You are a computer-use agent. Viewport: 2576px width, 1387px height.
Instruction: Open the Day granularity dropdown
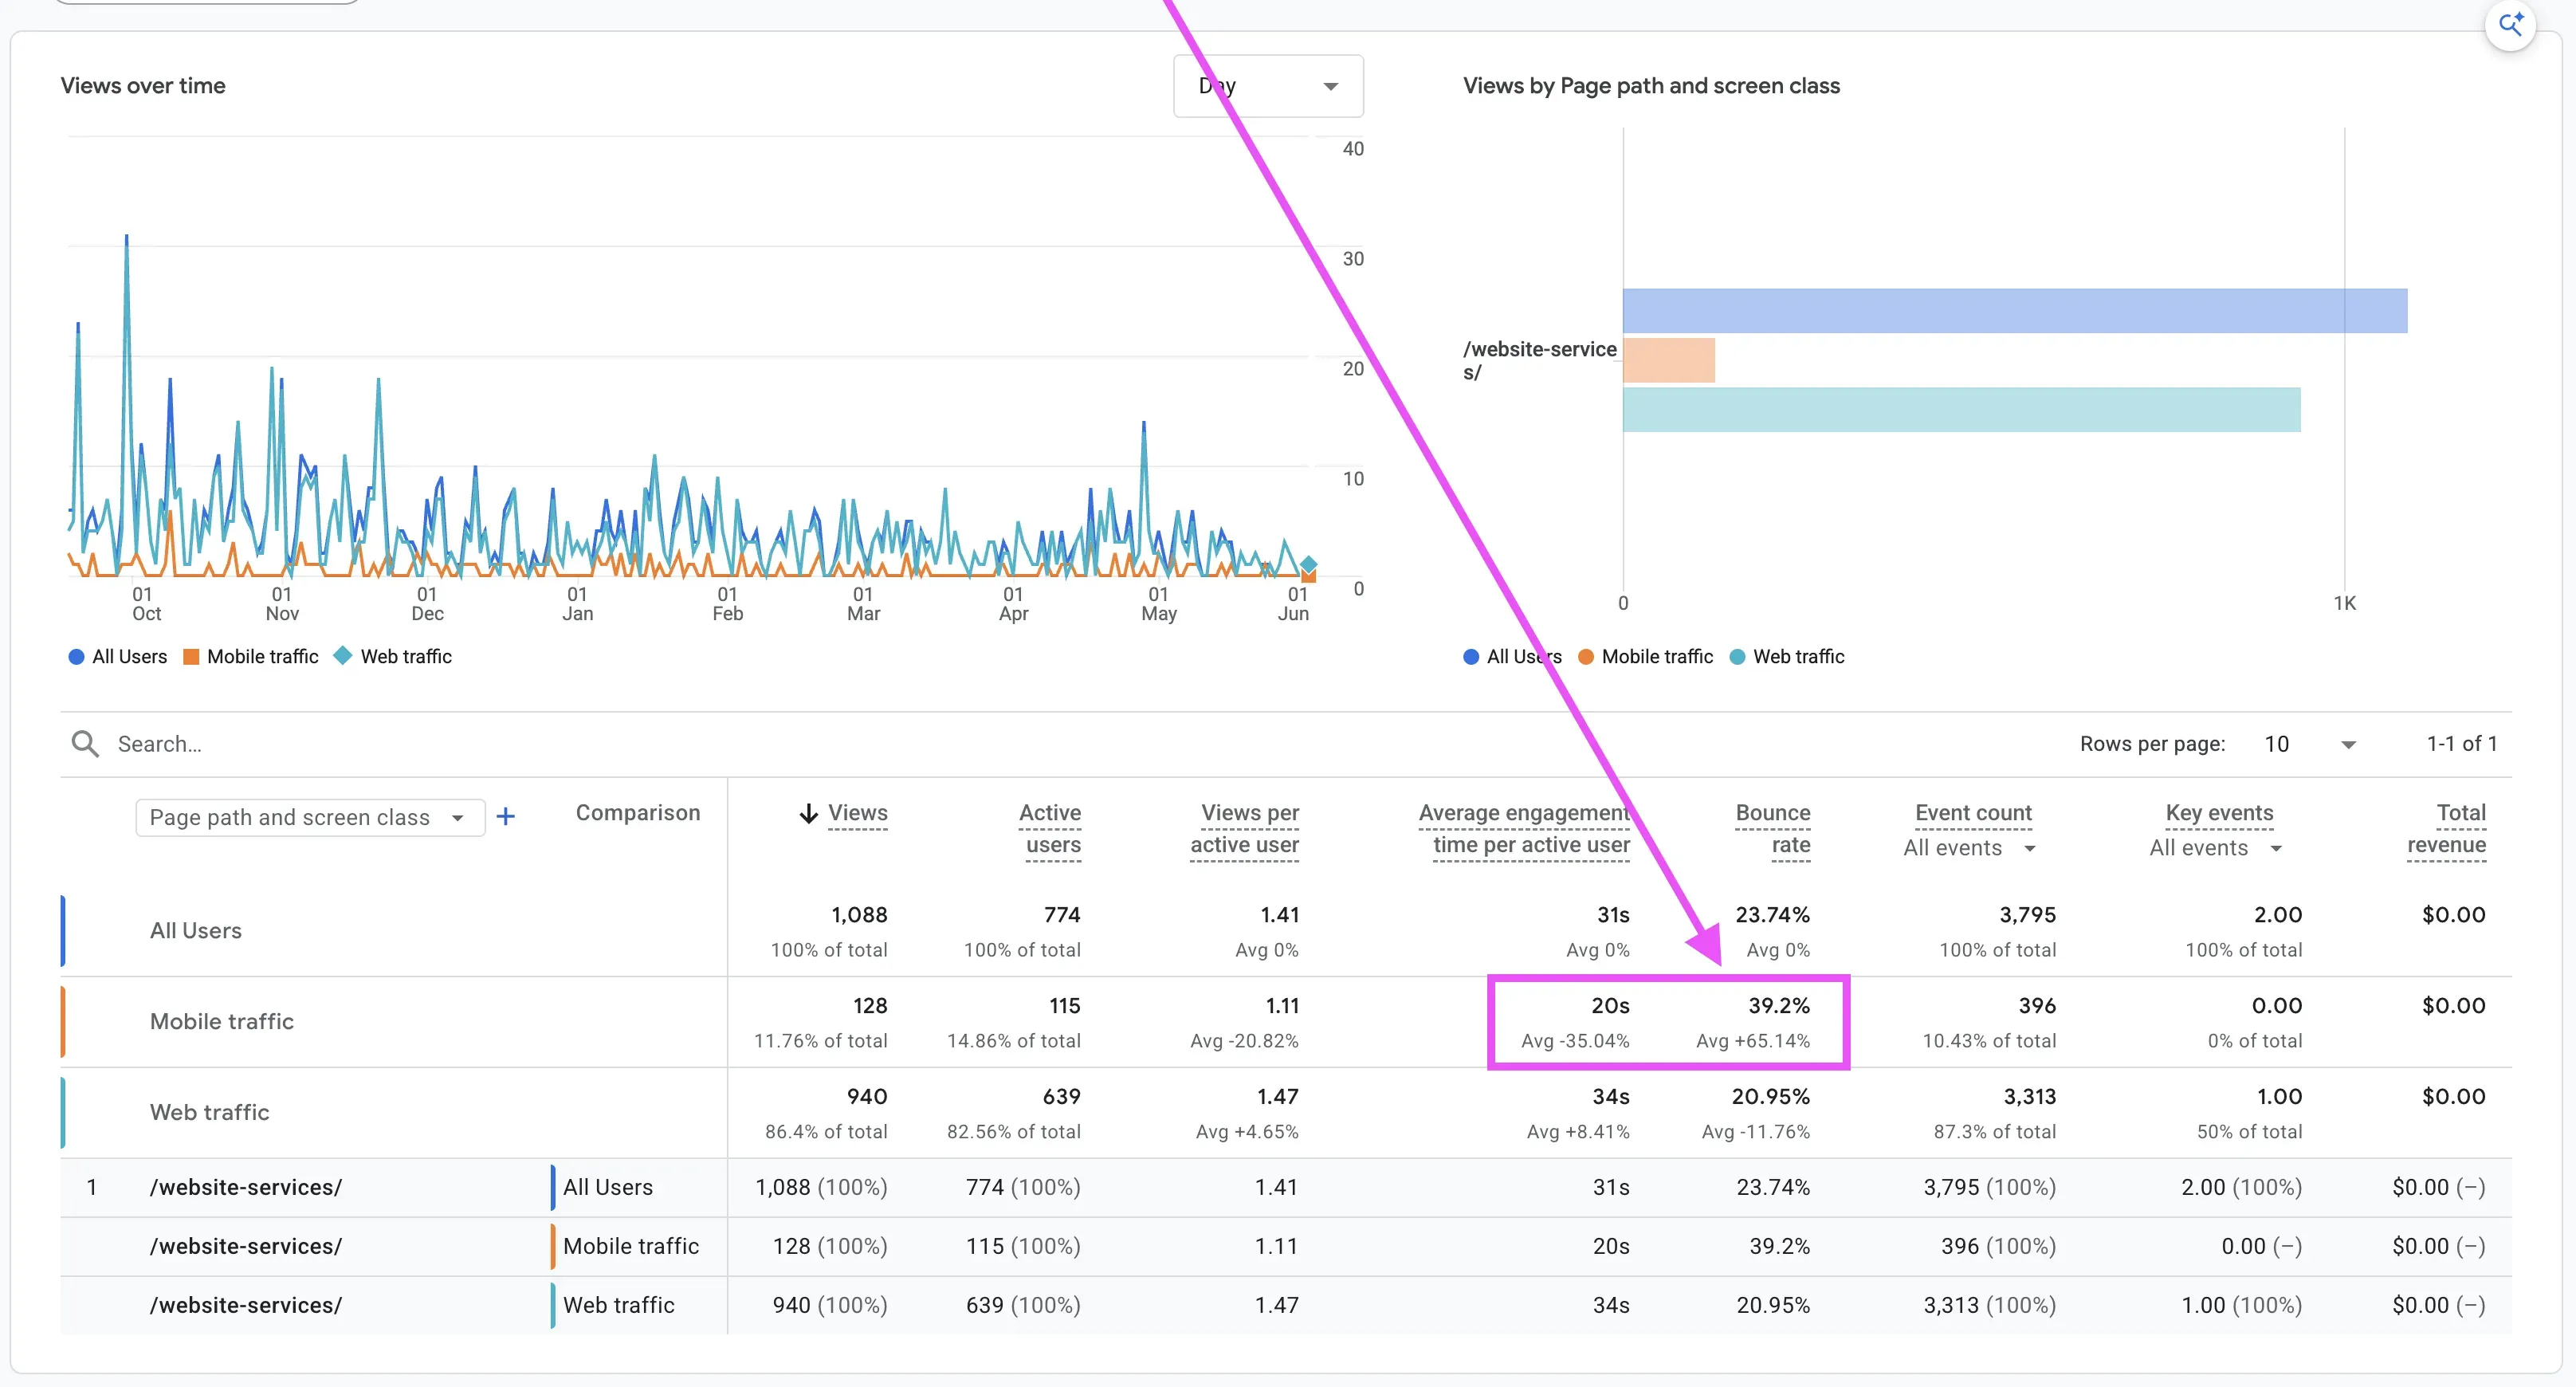1268,86
